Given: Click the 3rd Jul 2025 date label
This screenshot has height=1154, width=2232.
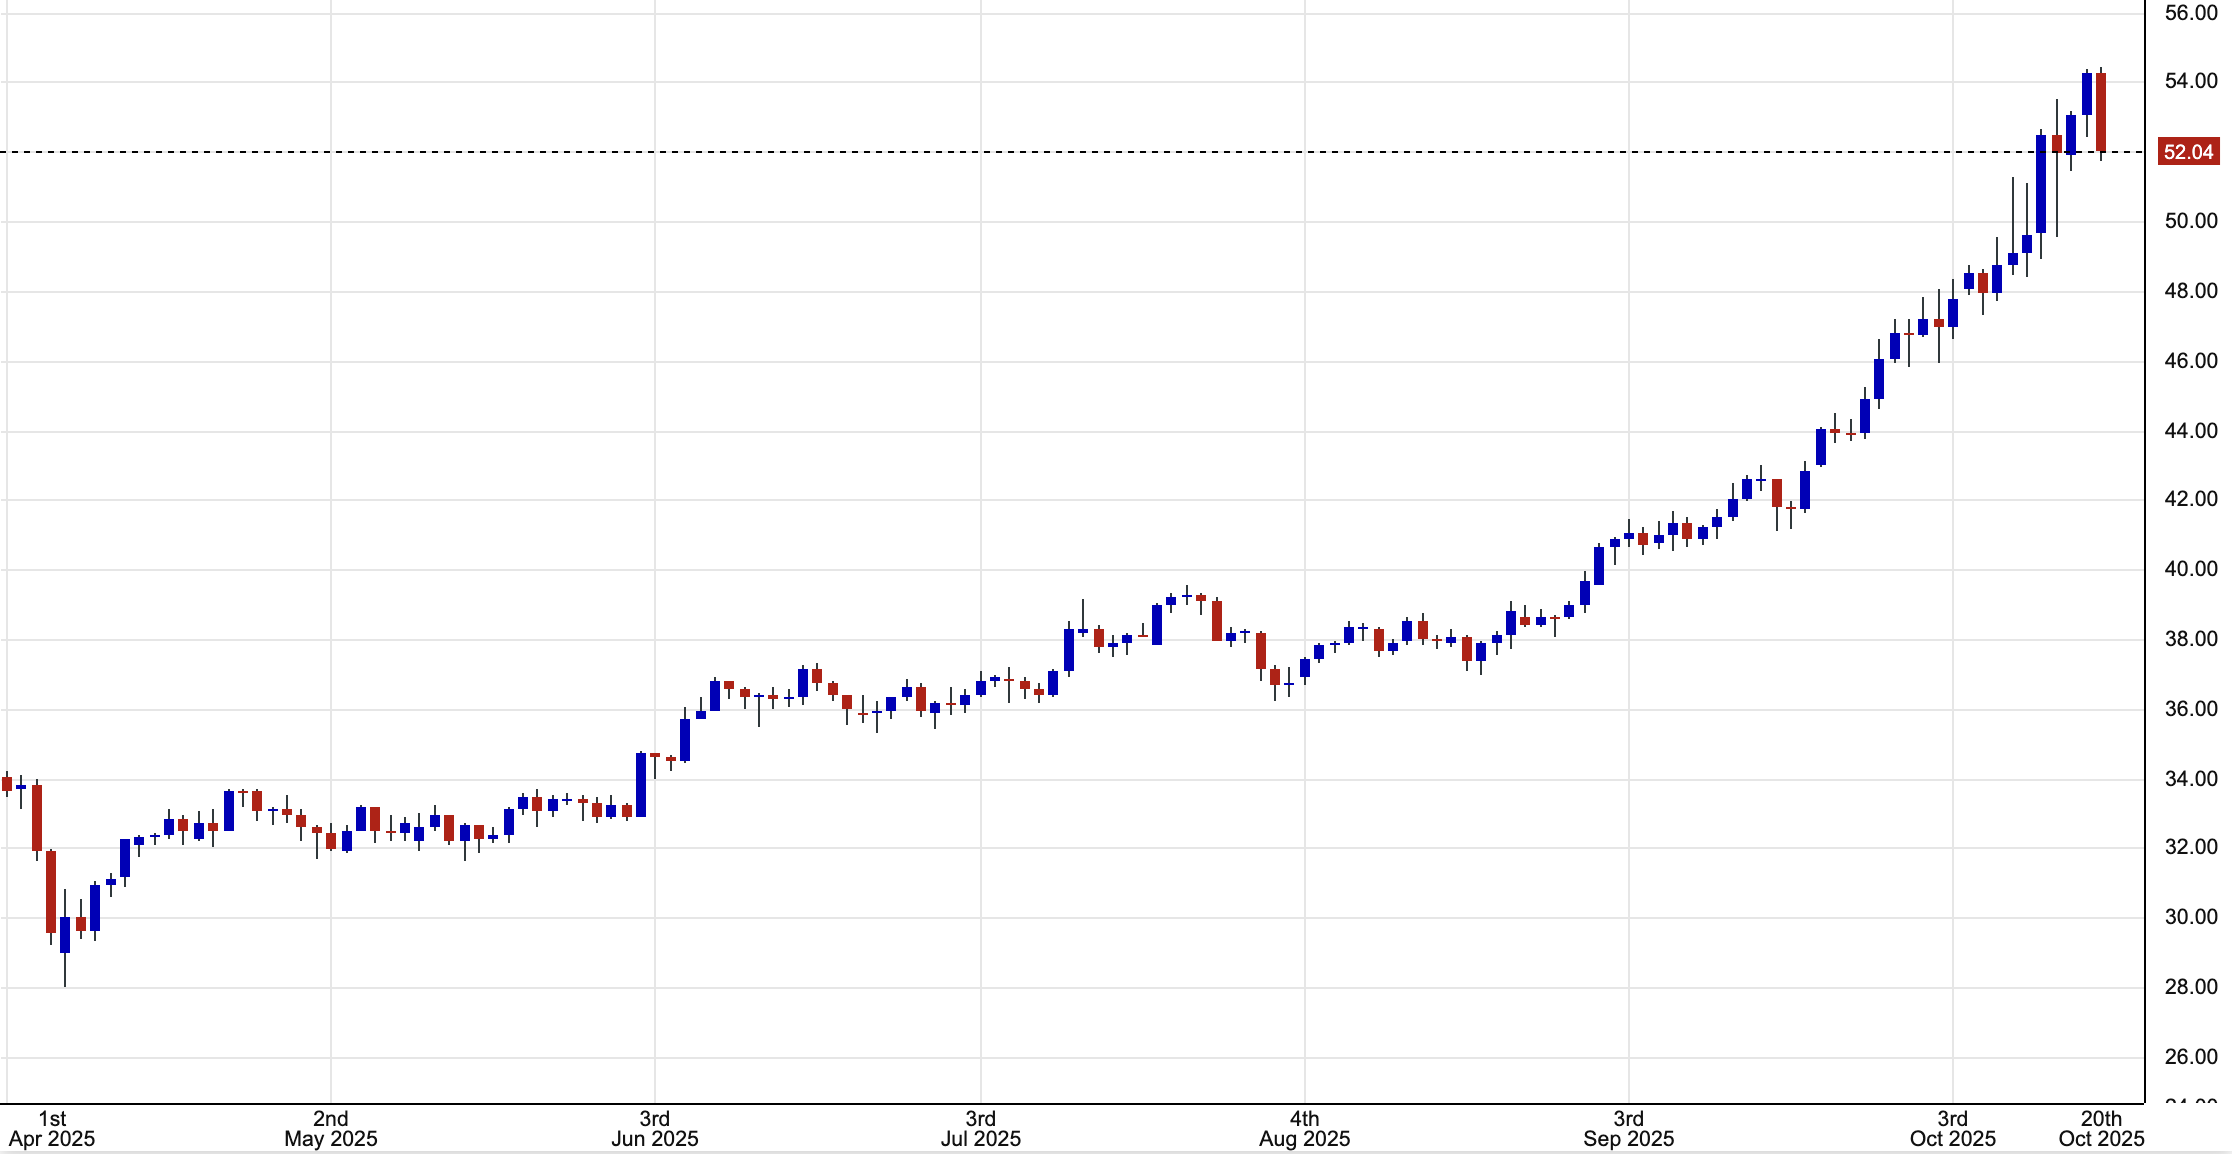Looking at the screenshot, I should 981,1128.
